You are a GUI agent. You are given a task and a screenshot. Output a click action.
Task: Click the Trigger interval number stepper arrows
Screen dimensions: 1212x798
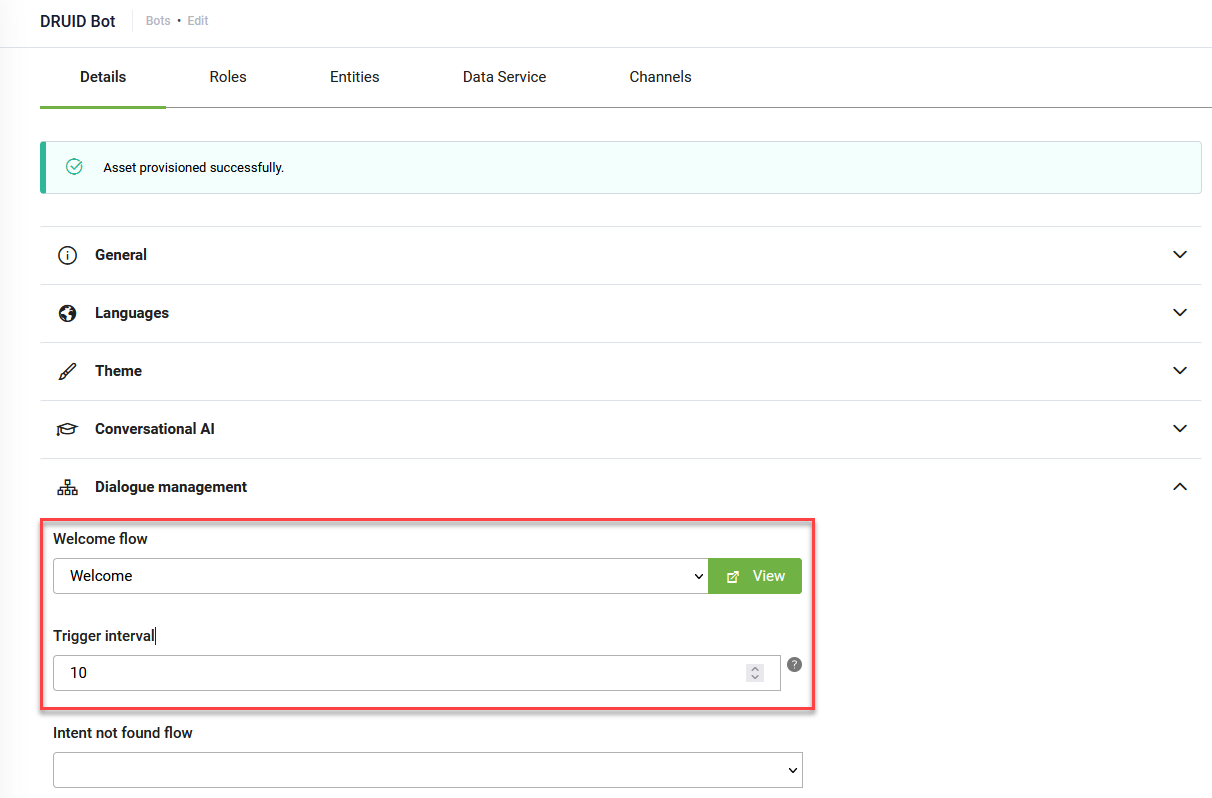coord(755,673)
